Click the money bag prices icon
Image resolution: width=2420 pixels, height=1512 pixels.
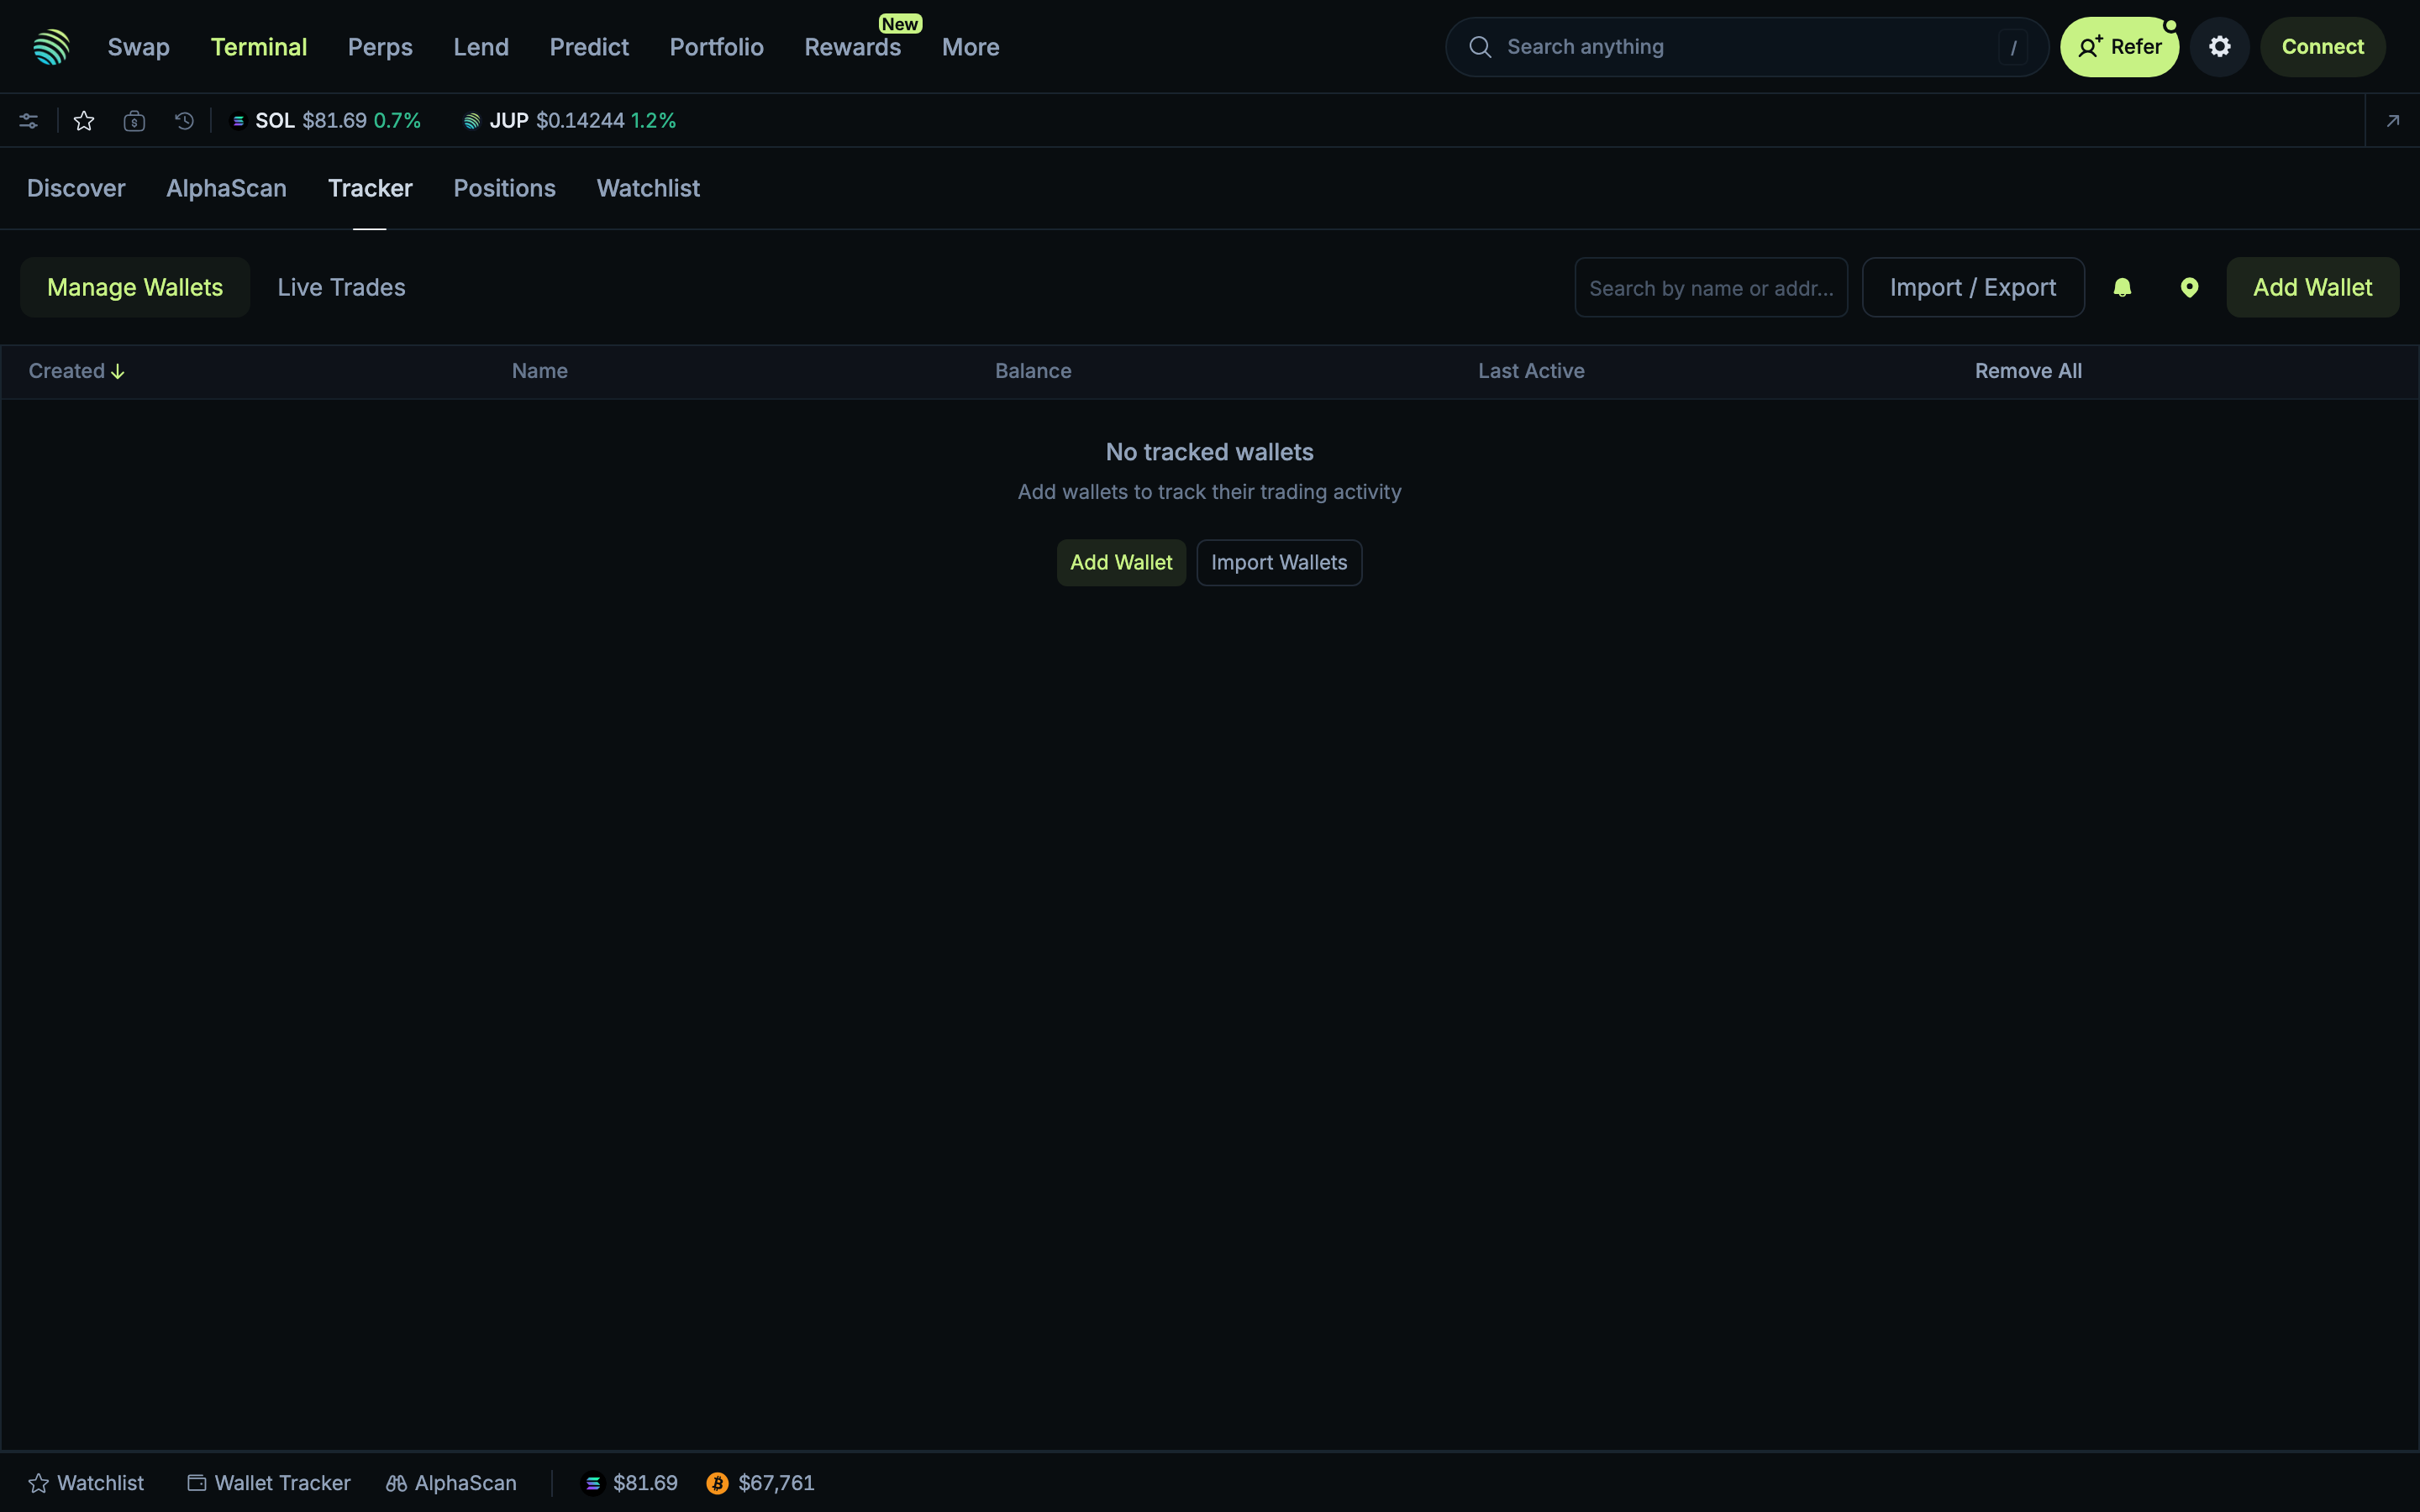(134, 120)
